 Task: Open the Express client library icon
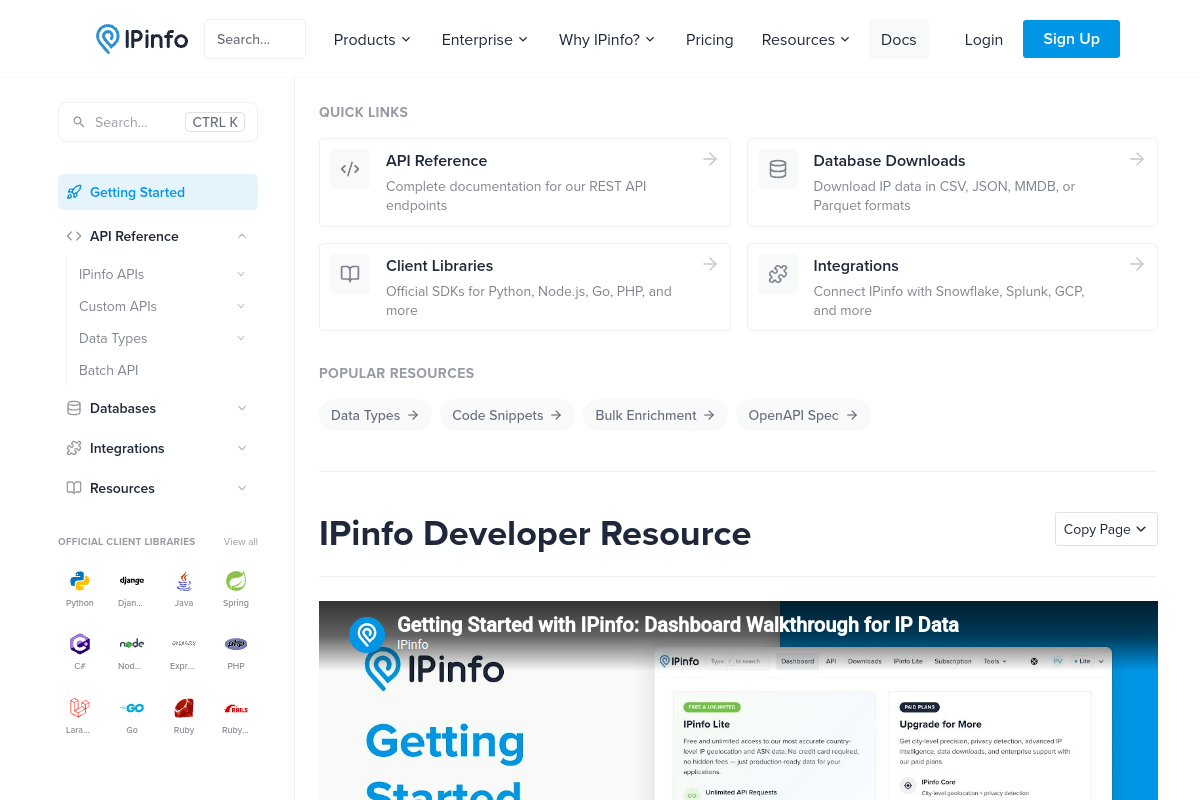pos(184,644)
